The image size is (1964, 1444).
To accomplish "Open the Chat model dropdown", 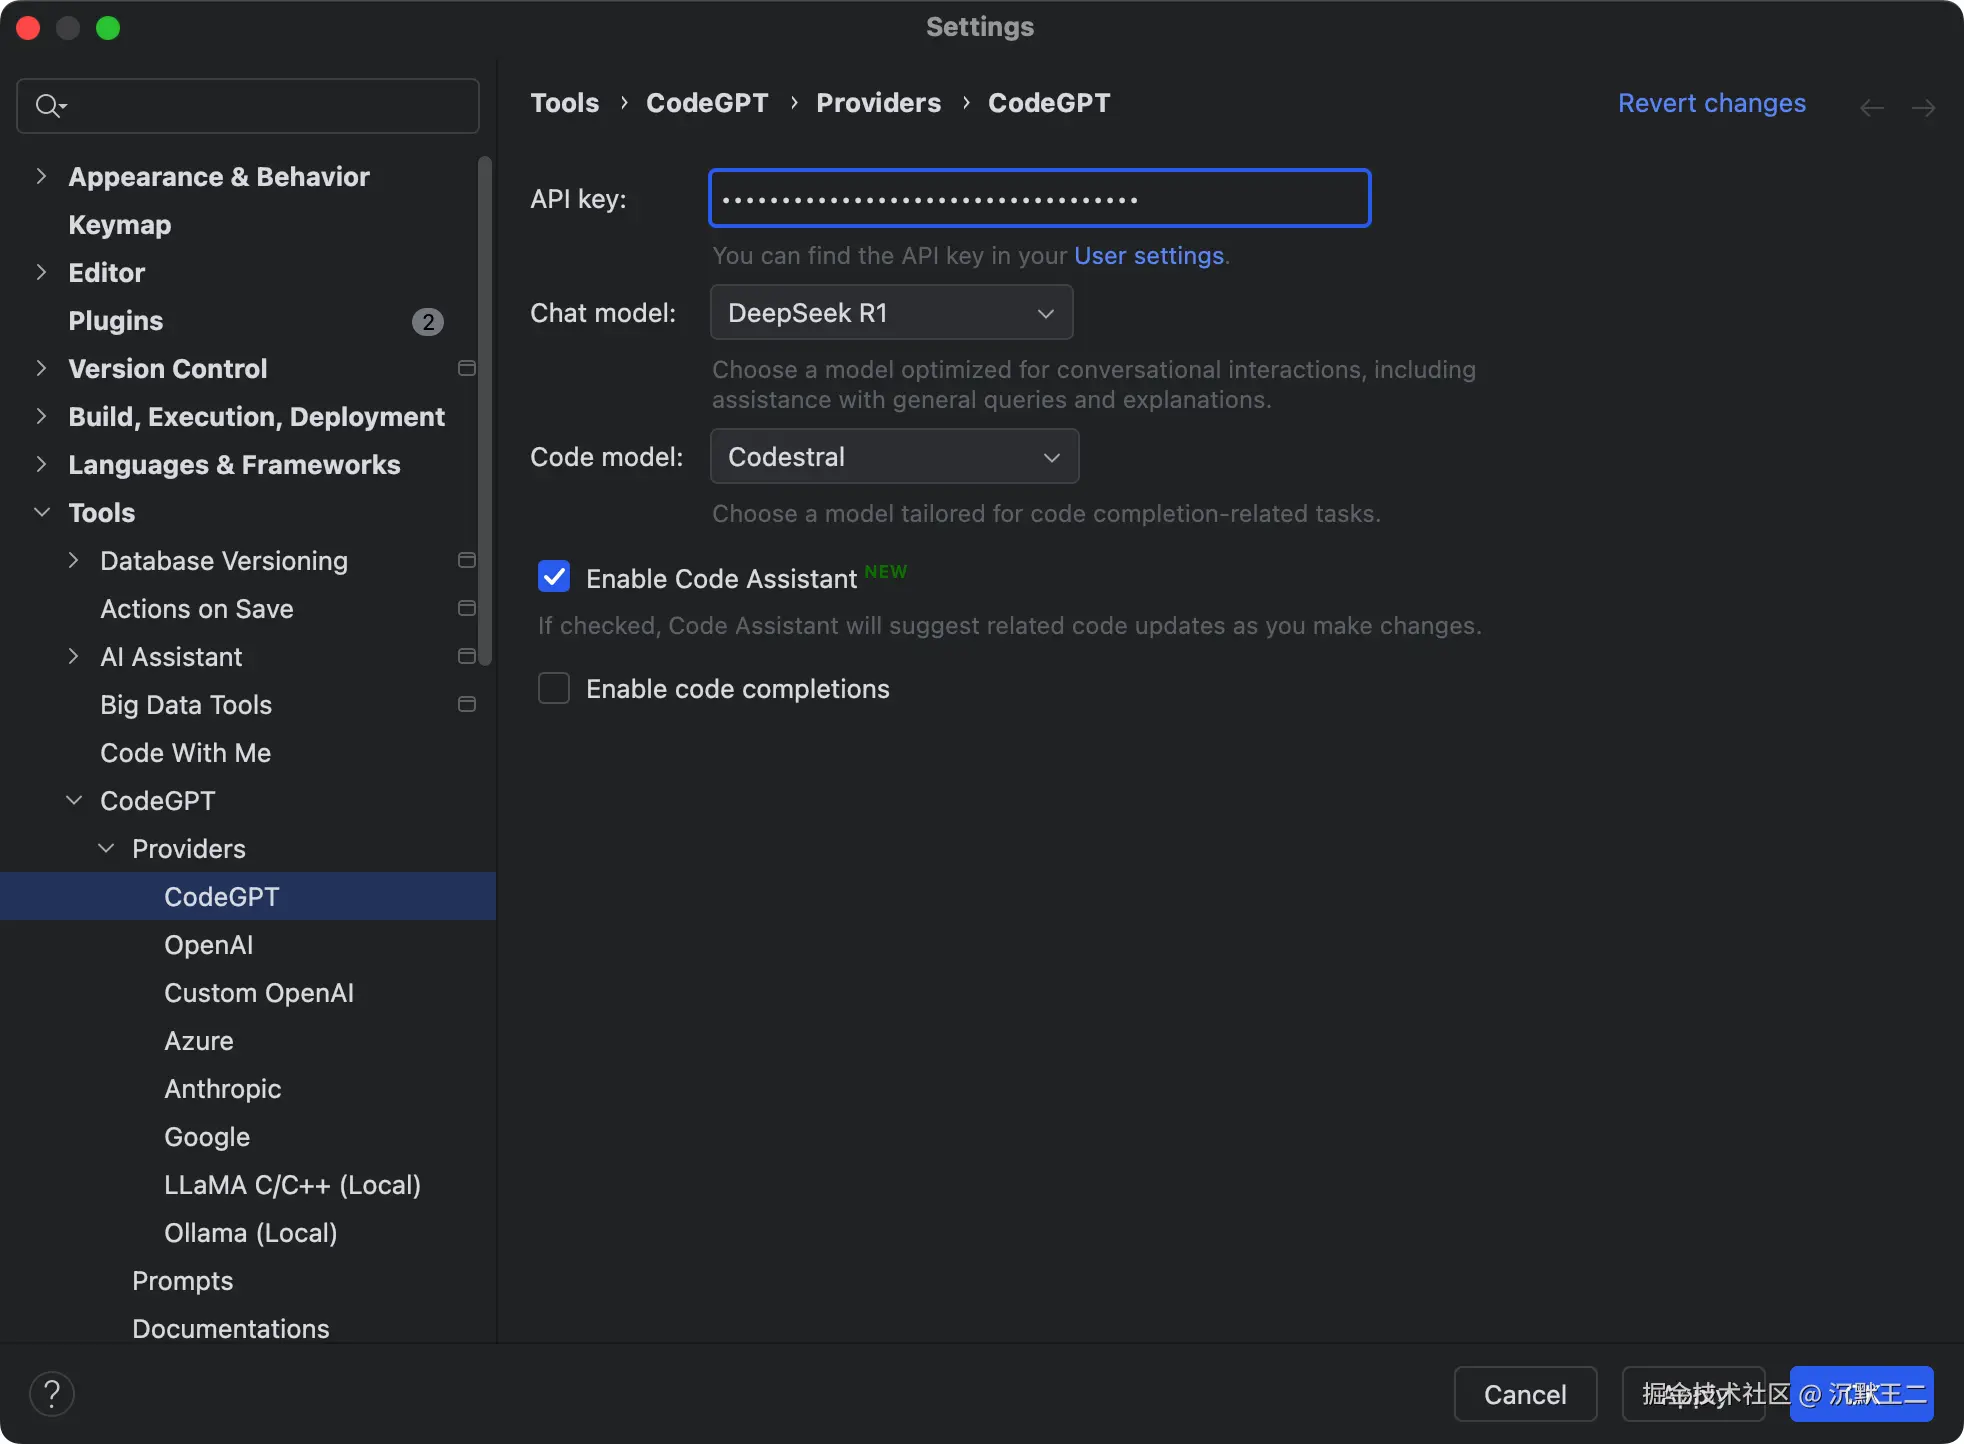I will coord(891,313).
